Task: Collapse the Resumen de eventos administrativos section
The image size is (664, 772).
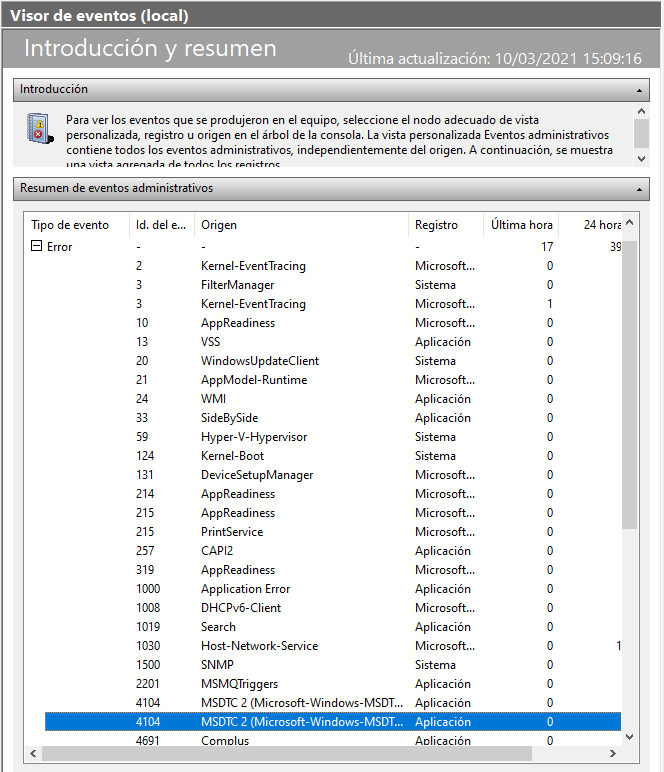Action: pyautogui.click(x=639, y=190)
